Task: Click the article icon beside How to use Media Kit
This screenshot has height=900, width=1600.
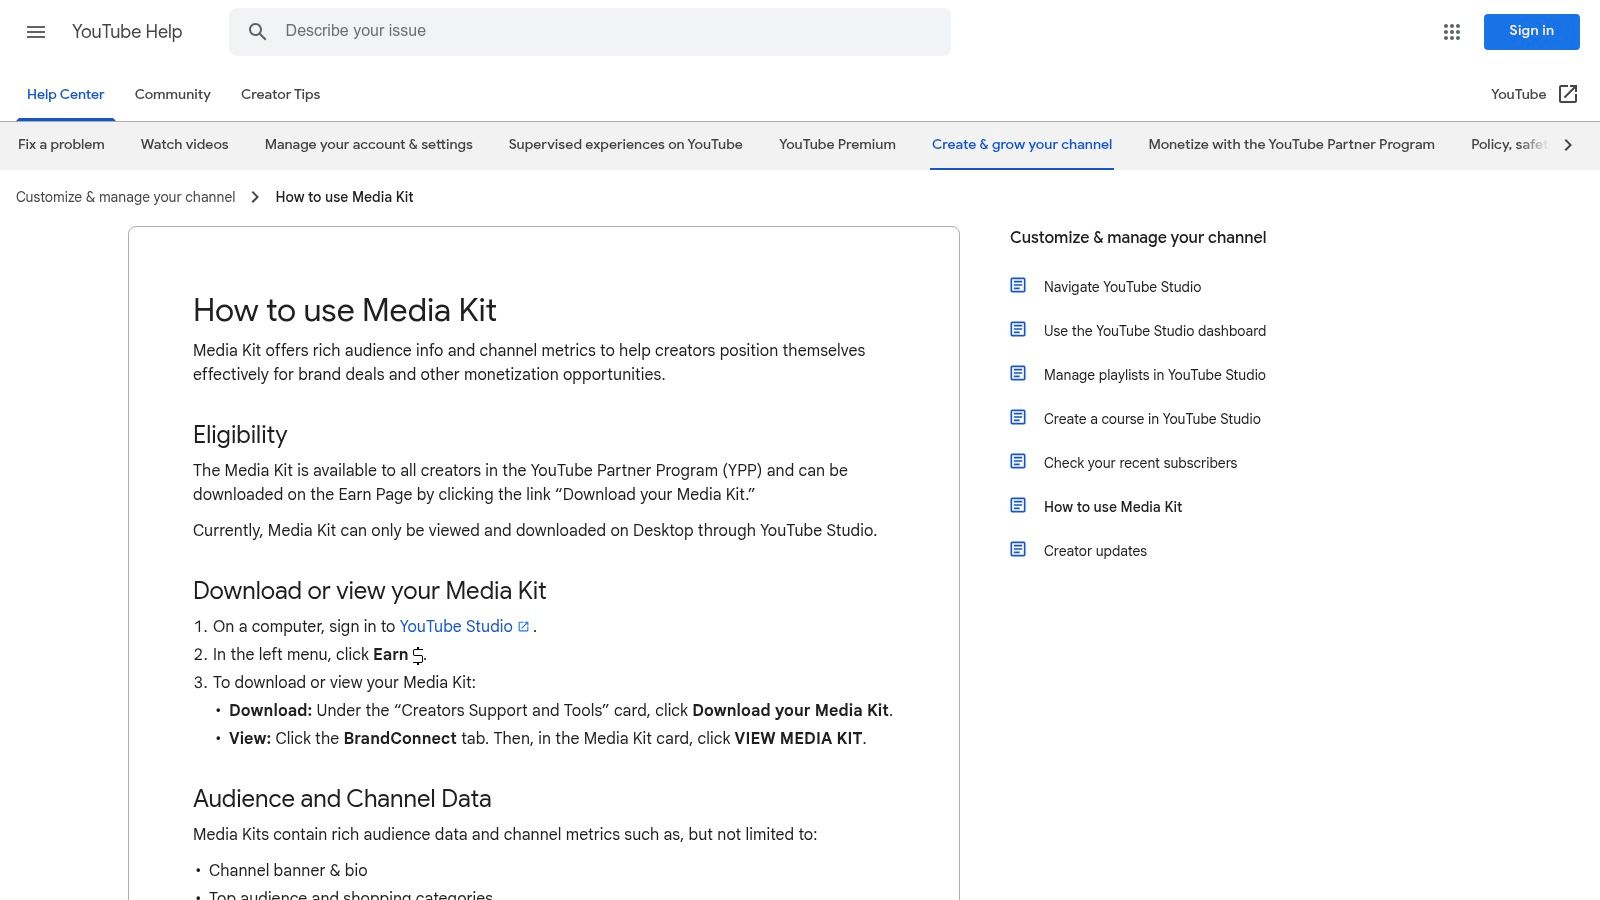Action: click(1018, 505)
